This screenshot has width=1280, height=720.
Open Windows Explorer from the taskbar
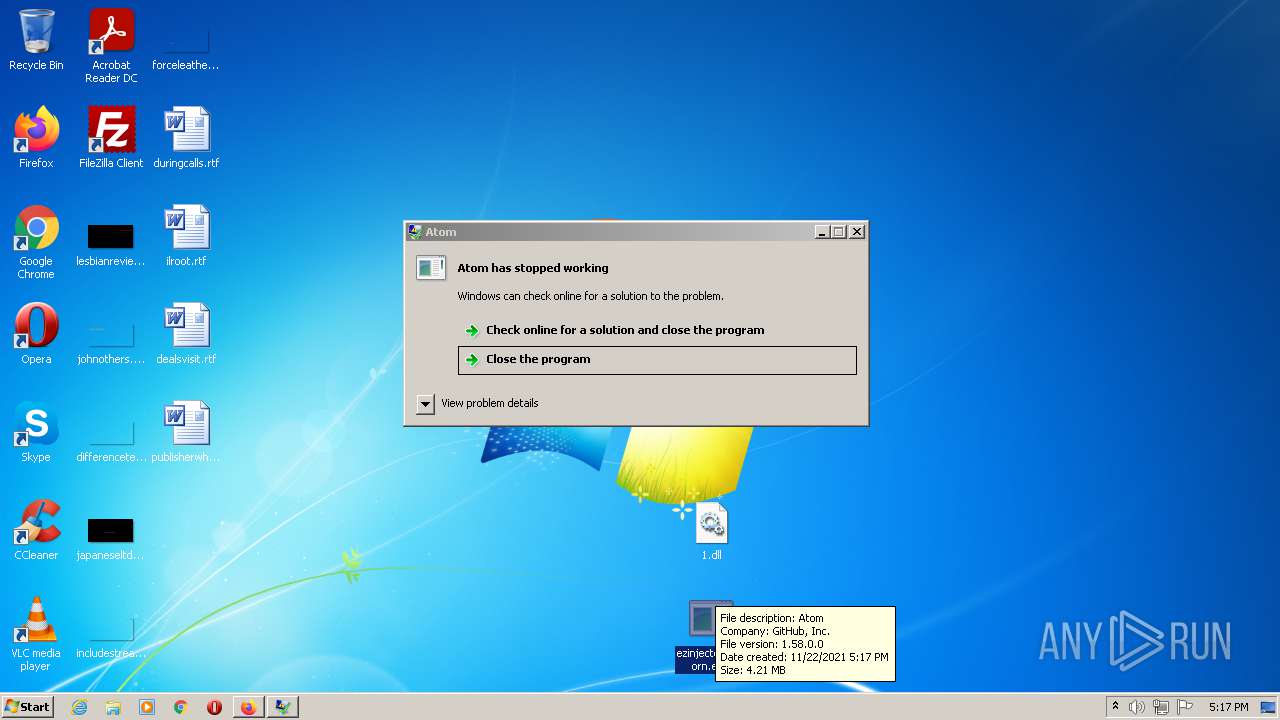pos(113,707)
